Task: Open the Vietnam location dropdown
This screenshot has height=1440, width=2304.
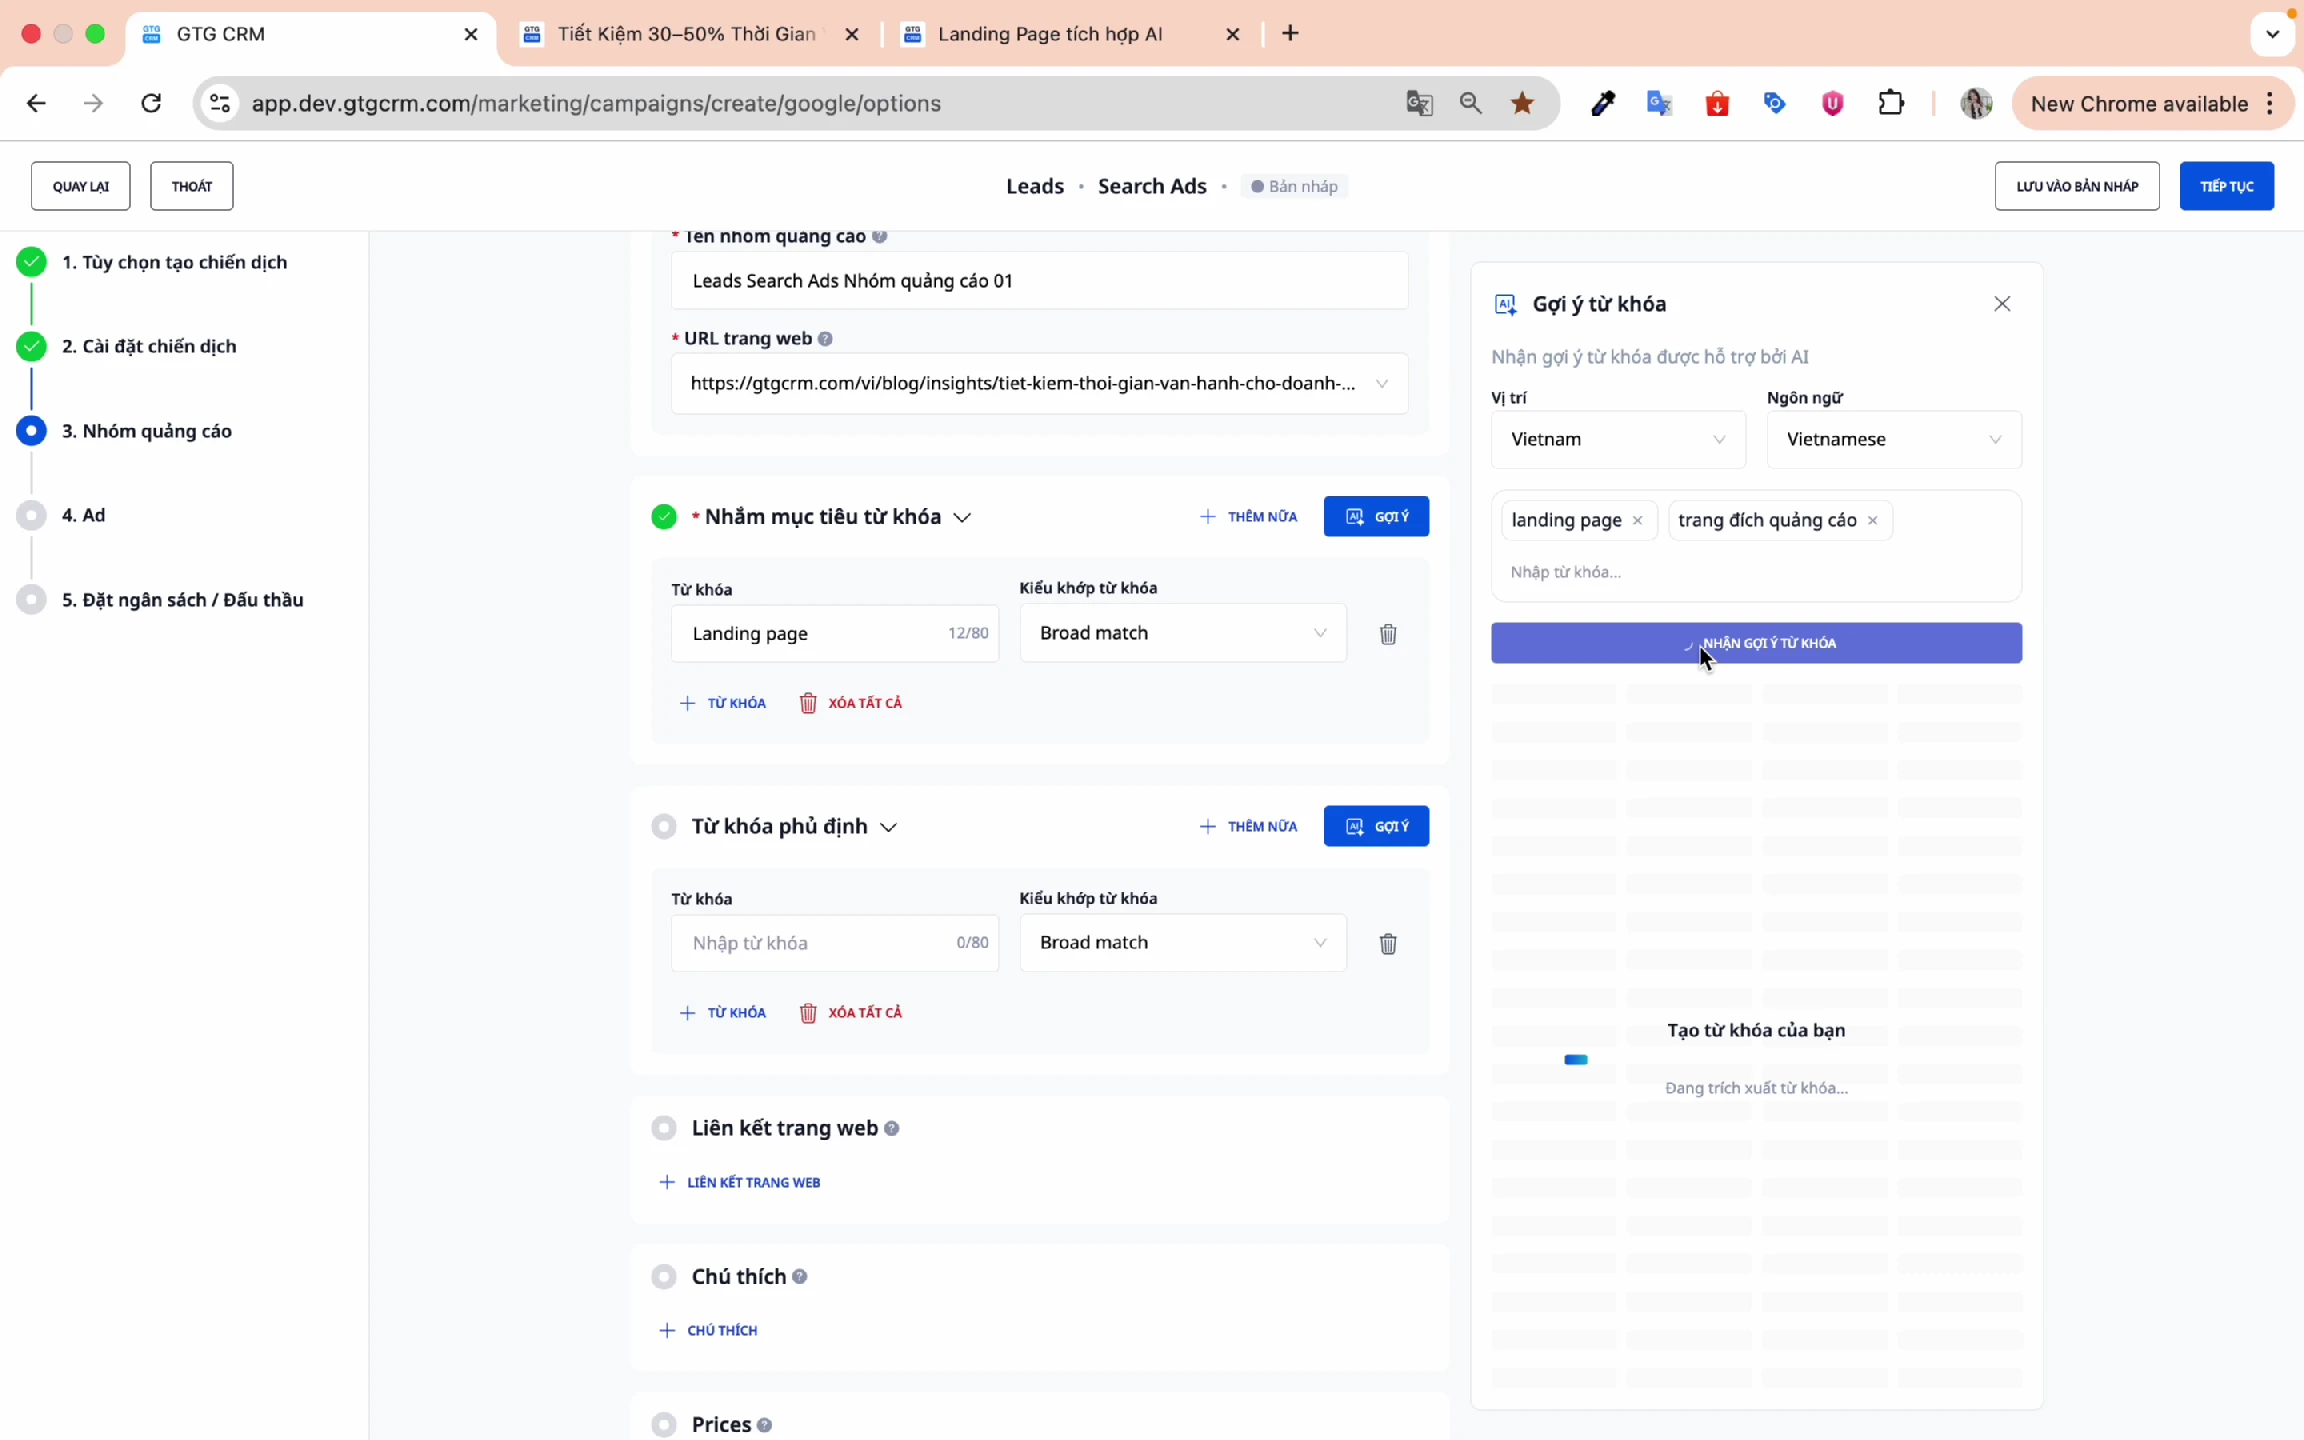Action: 1617,439
